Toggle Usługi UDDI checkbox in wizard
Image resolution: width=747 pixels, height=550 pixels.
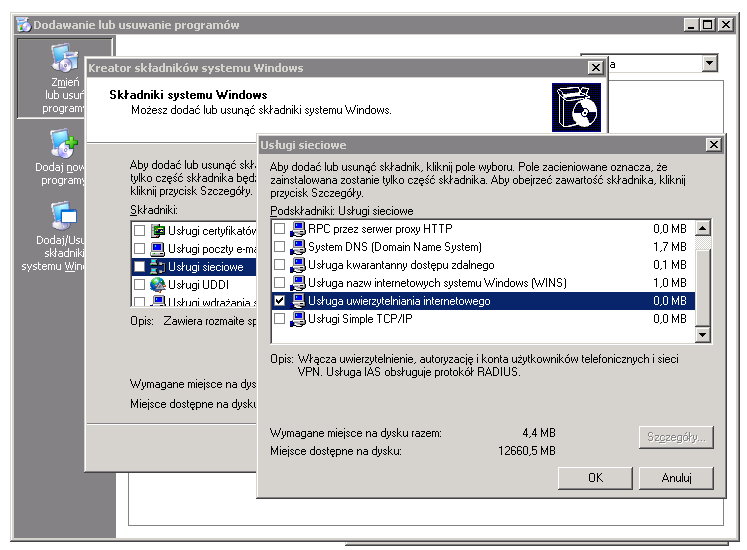pos(140,285)
